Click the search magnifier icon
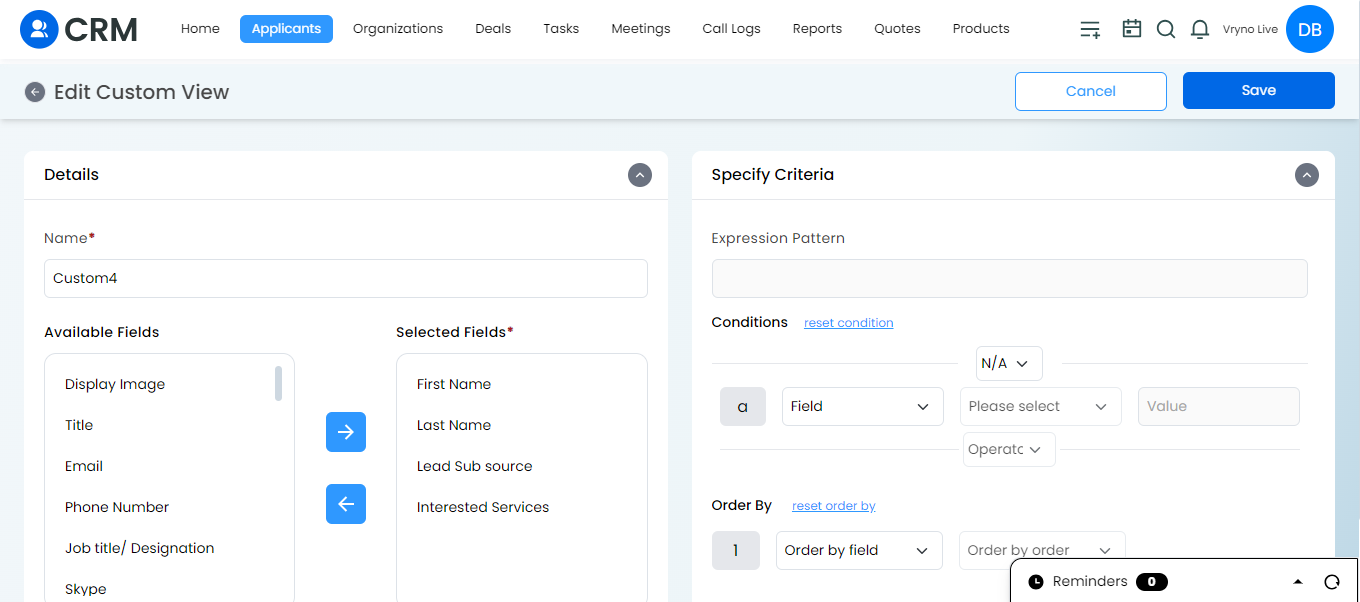Viewport: 1360px width, 602px height. (1166, 29)
